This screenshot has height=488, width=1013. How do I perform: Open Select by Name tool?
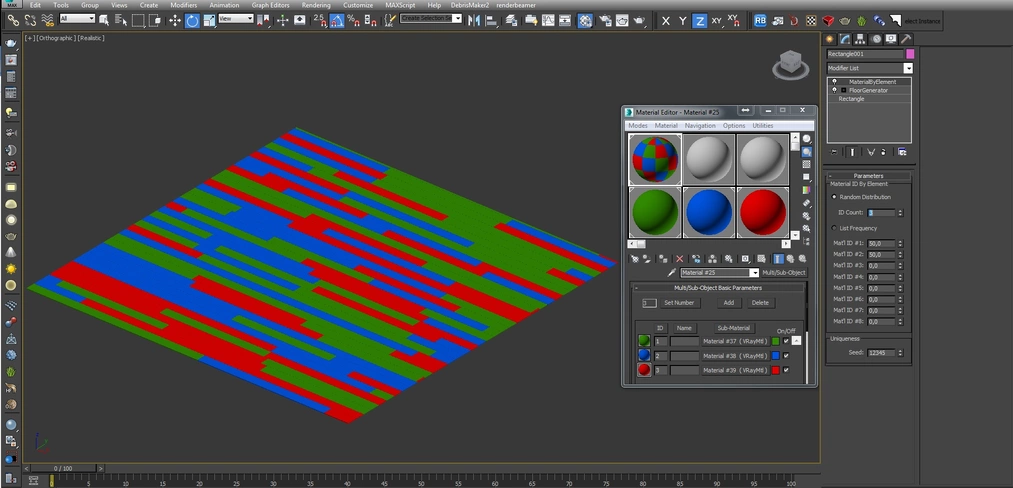coord(121,21)
